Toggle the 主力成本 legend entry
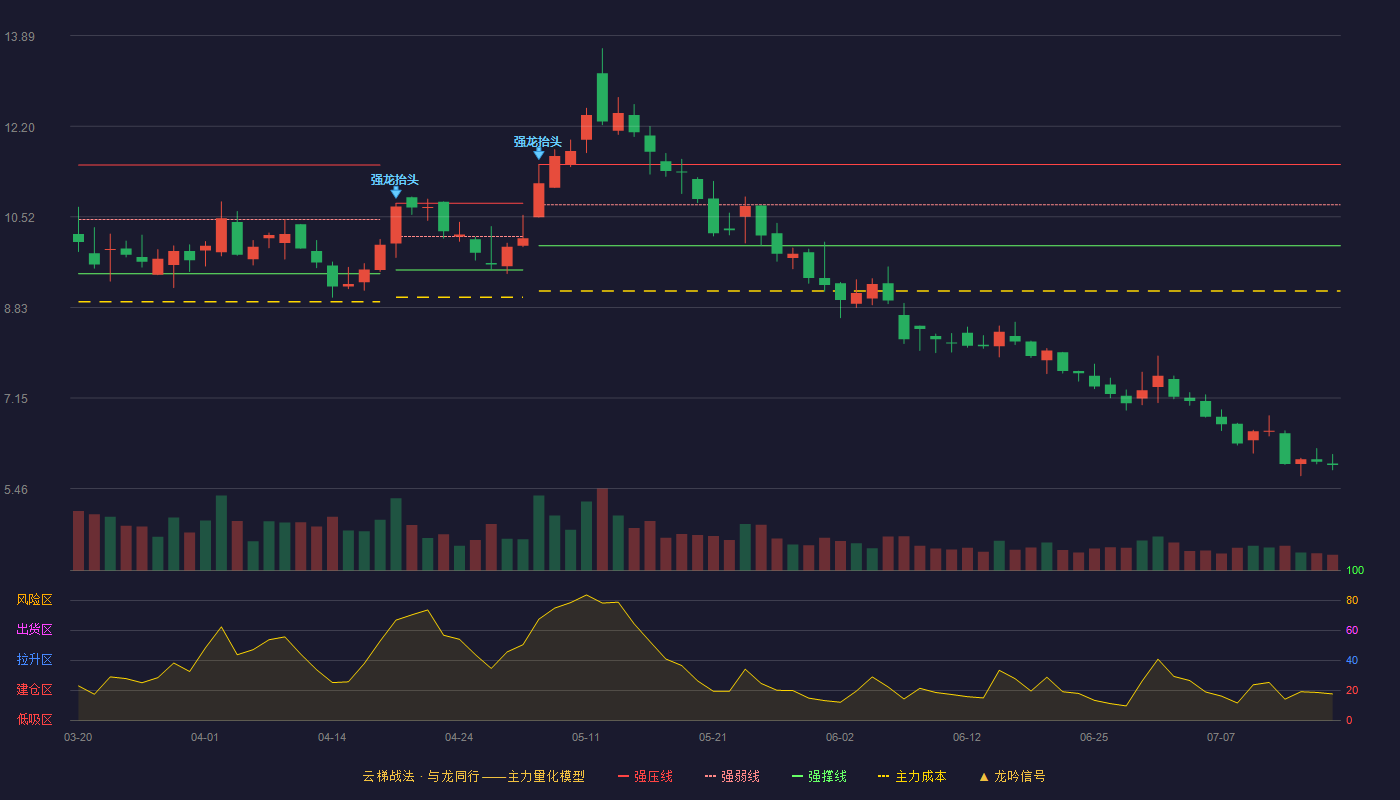 [x=912, y=776]
